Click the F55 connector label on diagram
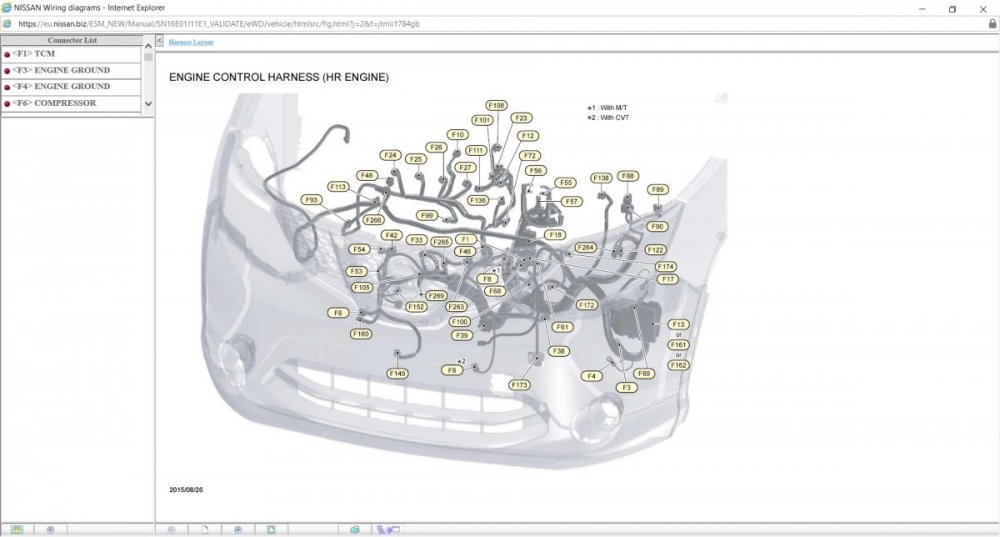Viewport: 1000px width, 537px height. coord(566,182)
